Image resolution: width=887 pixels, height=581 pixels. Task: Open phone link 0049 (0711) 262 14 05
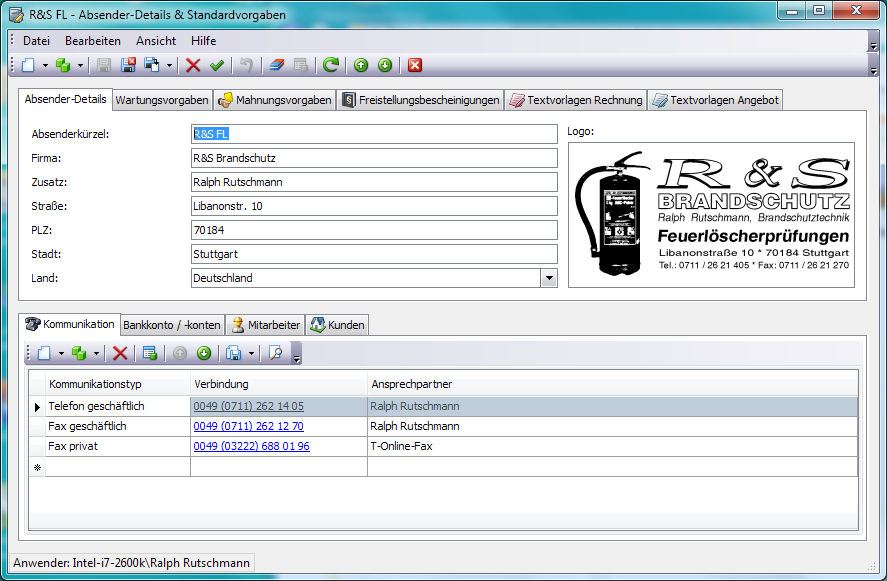click(248, 406)
